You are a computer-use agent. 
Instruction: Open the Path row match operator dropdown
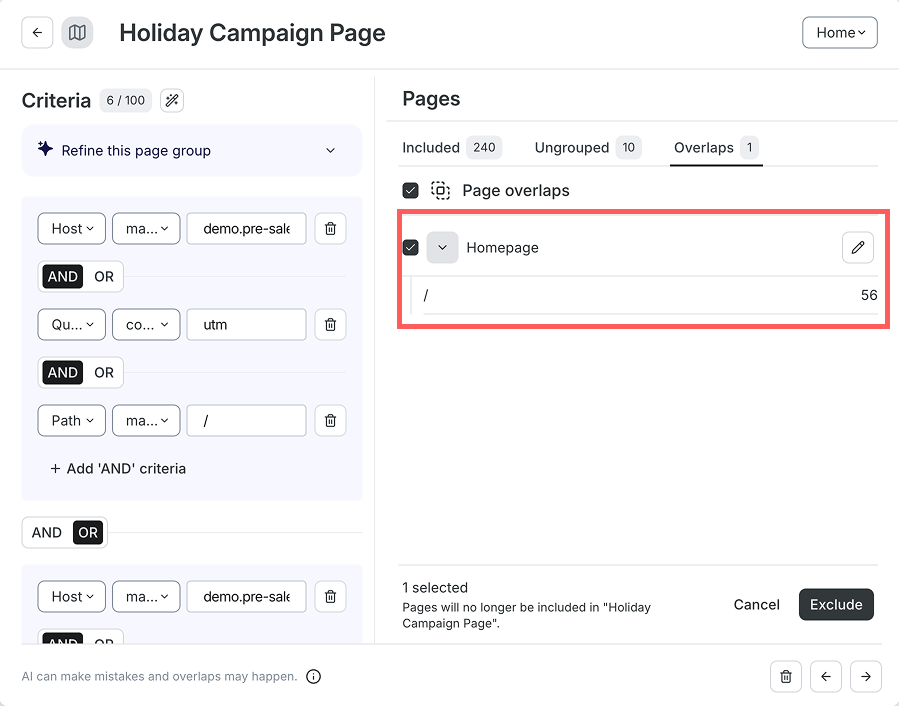(x=146, y=420)
